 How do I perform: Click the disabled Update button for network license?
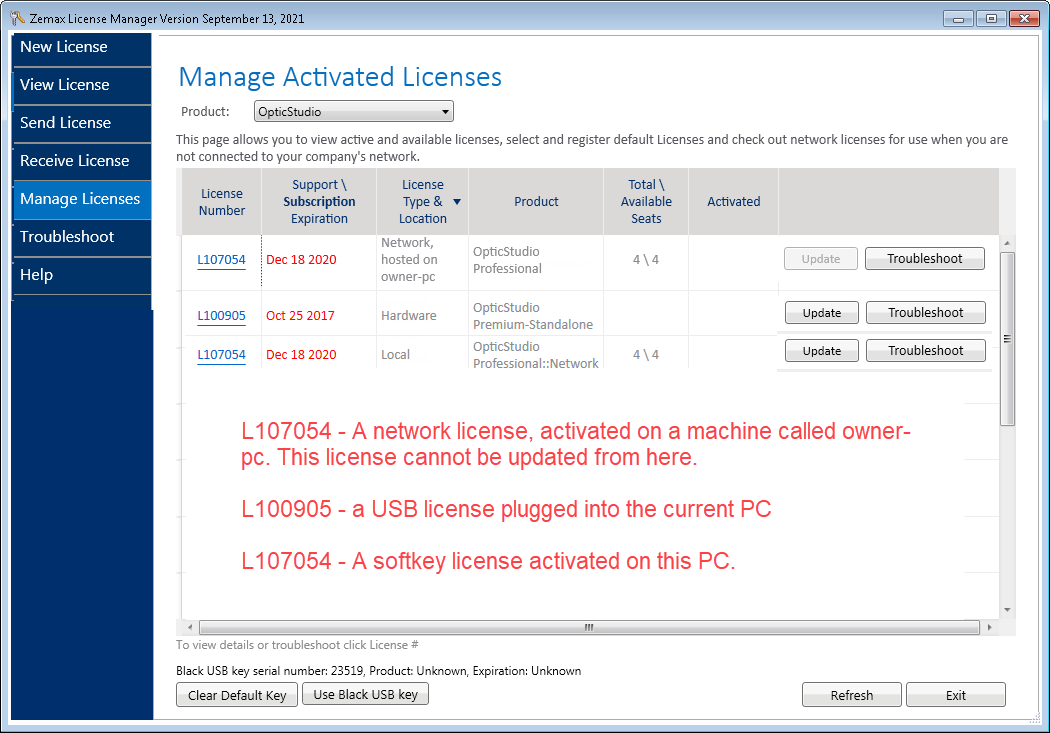point(820,259)
